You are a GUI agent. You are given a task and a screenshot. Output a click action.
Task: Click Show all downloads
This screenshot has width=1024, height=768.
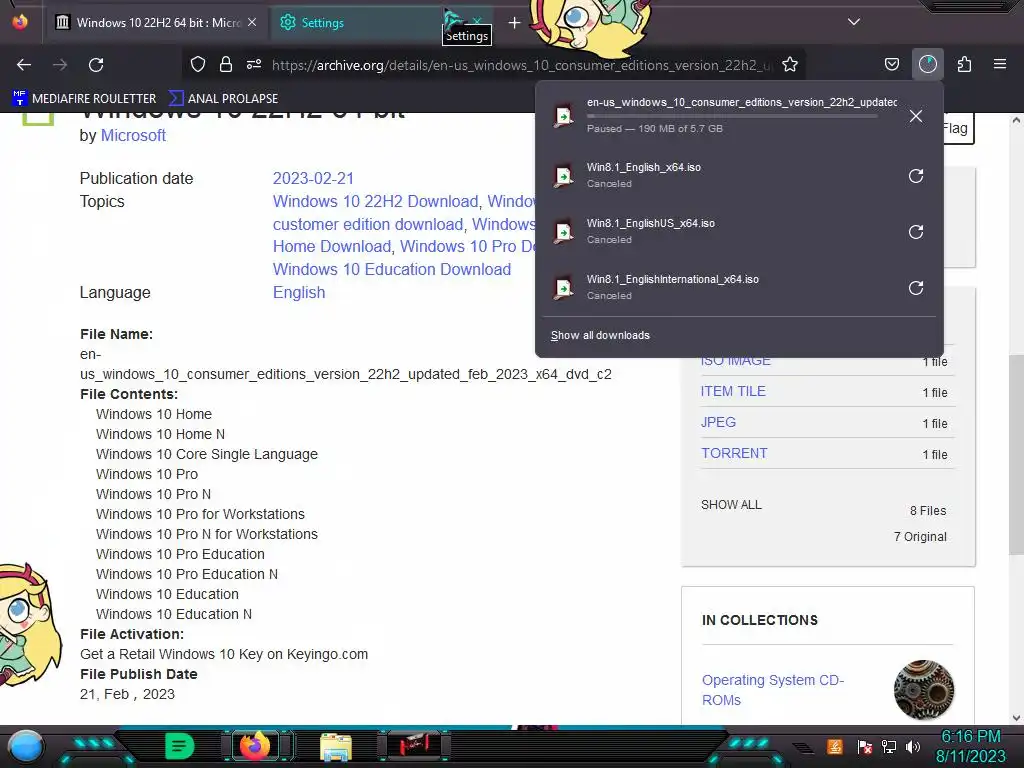tap(600, 335)
